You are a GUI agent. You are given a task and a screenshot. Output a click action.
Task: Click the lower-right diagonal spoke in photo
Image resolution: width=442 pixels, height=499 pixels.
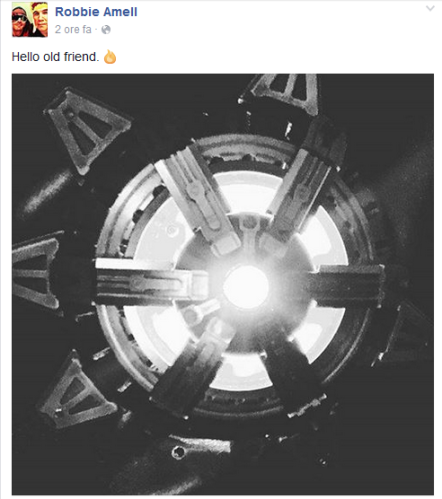click(293, 370)
